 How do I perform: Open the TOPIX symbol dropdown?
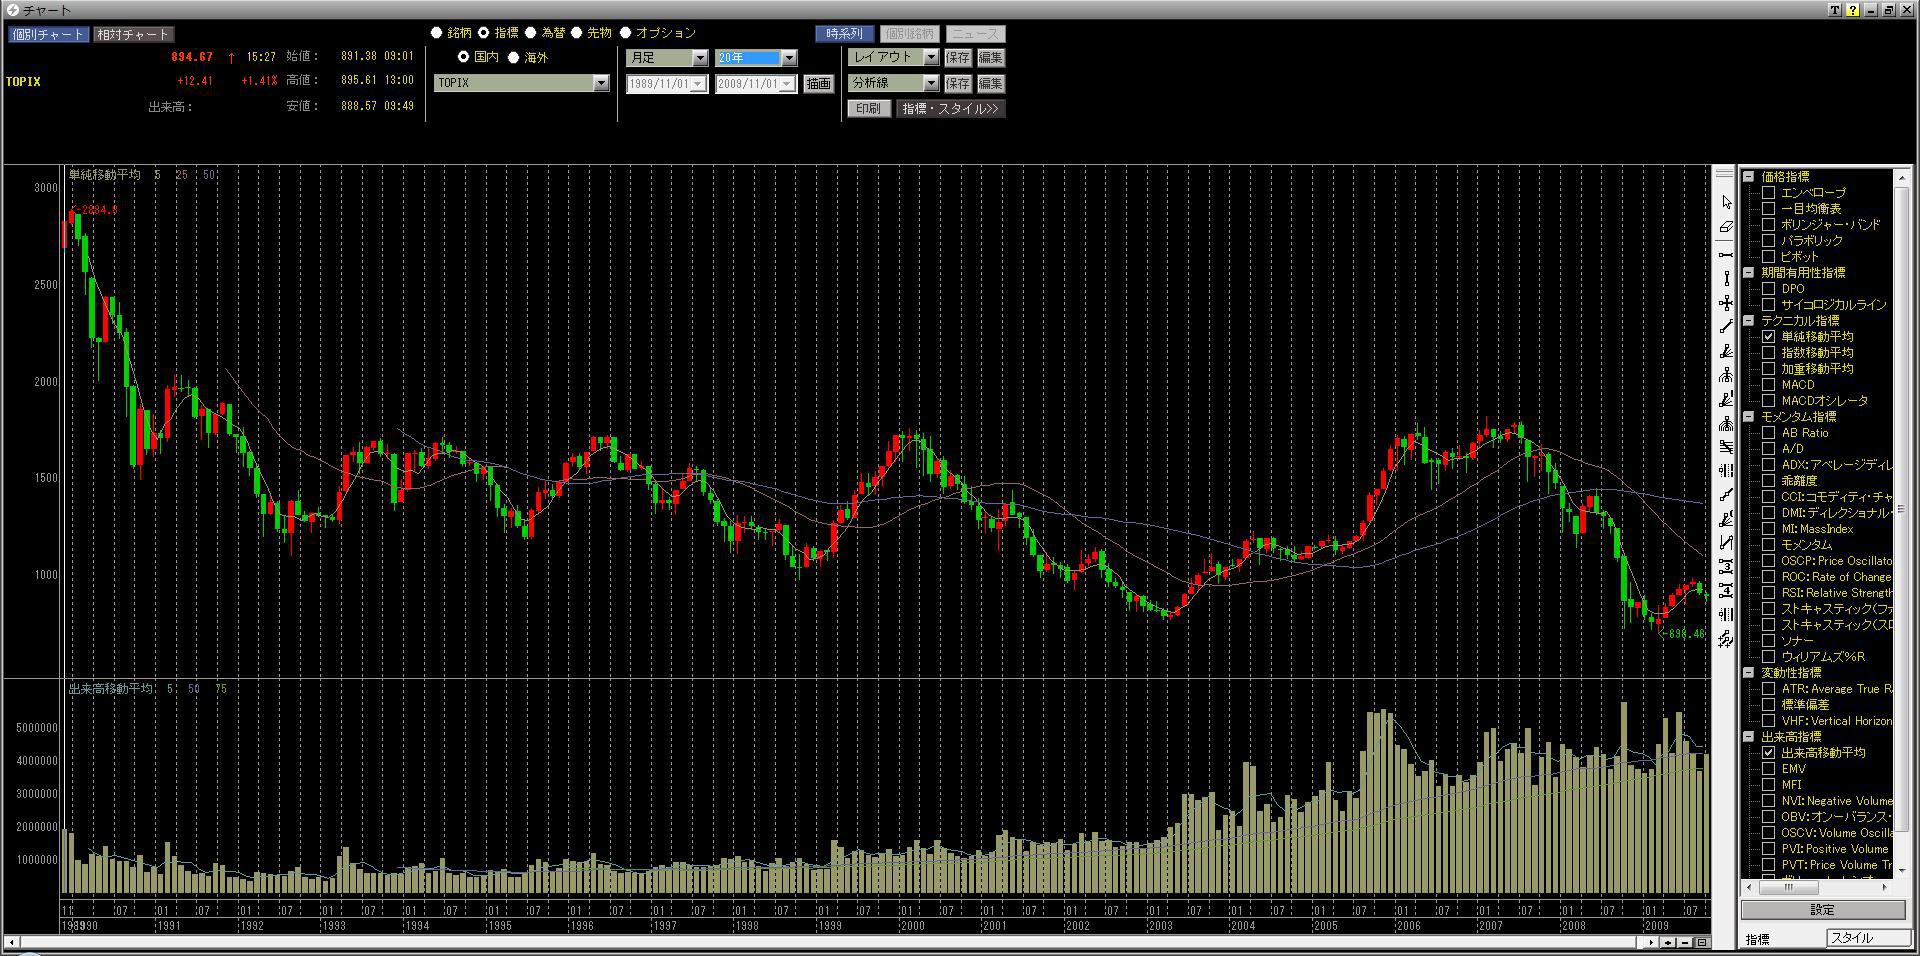tap(601, 83)
